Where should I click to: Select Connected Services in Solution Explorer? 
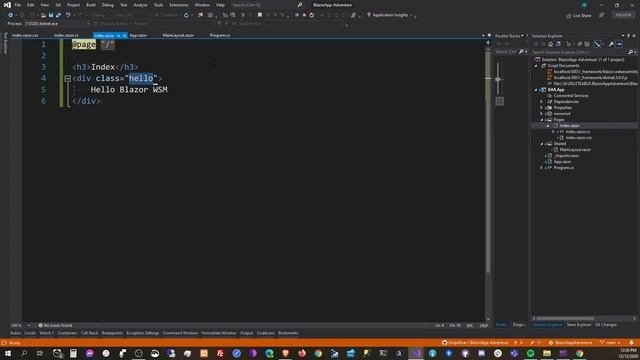click(571, 96)
